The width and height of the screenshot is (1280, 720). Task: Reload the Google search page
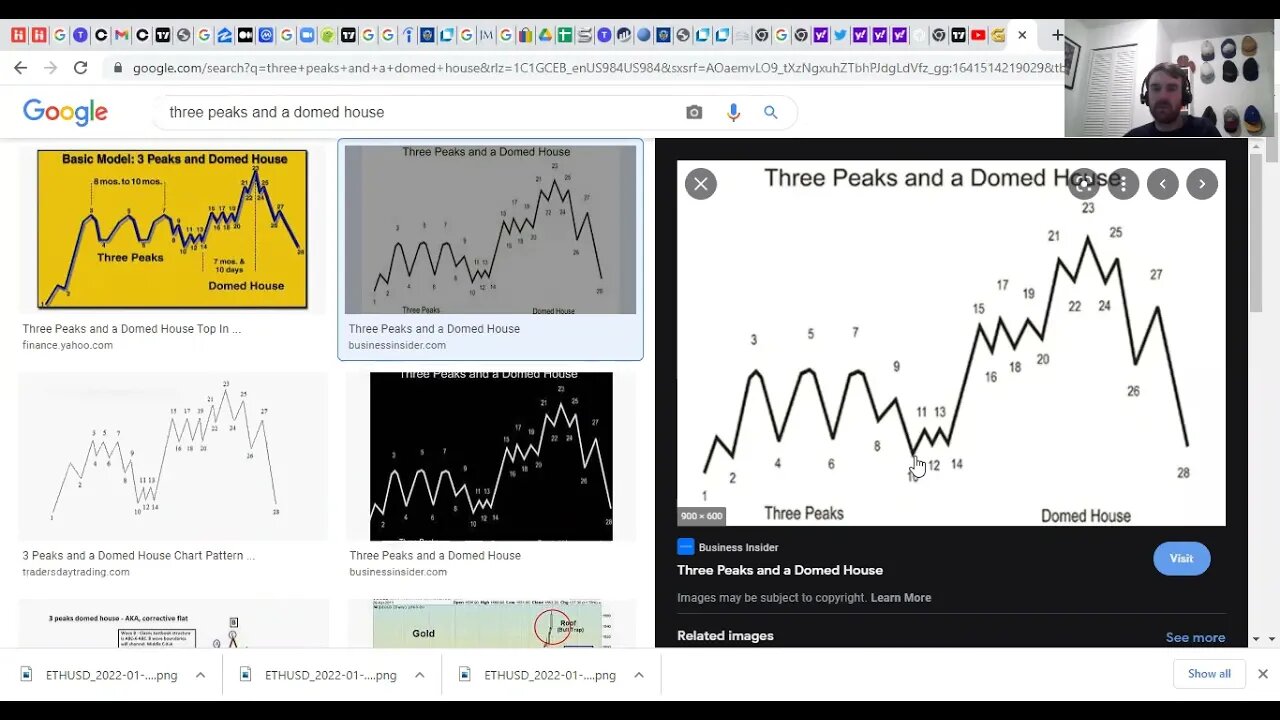coord(81,68)
